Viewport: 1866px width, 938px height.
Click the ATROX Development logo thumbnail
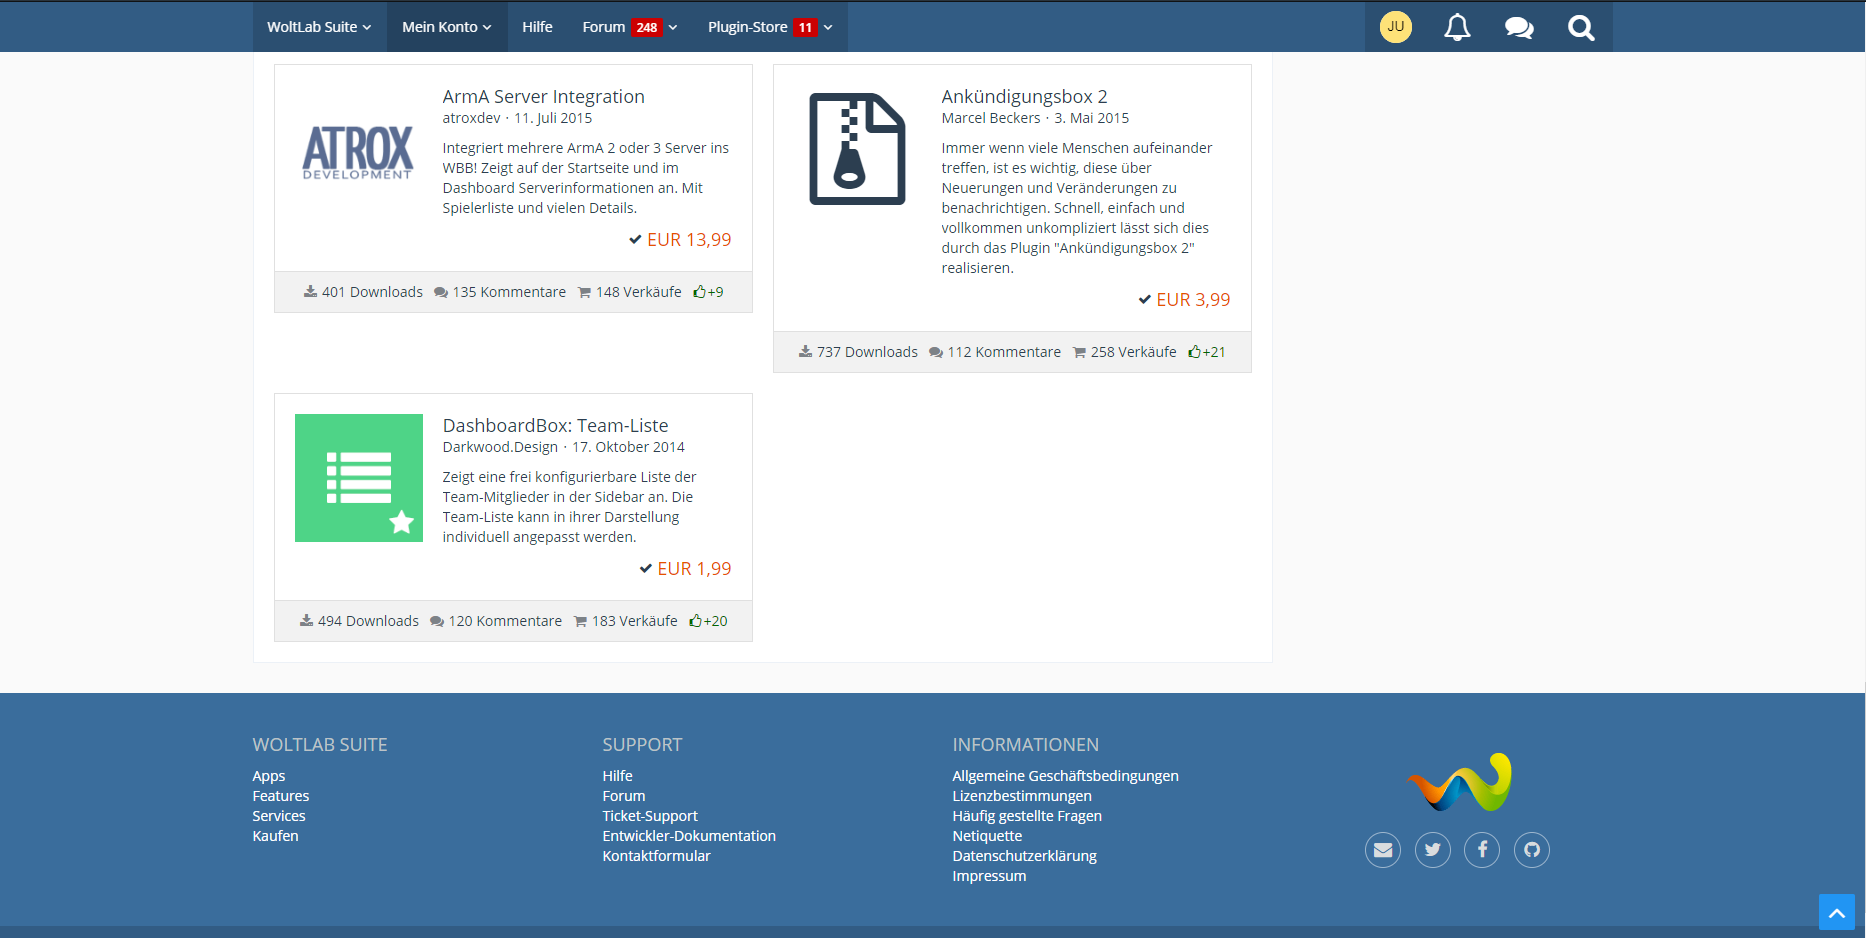[358, 151]
